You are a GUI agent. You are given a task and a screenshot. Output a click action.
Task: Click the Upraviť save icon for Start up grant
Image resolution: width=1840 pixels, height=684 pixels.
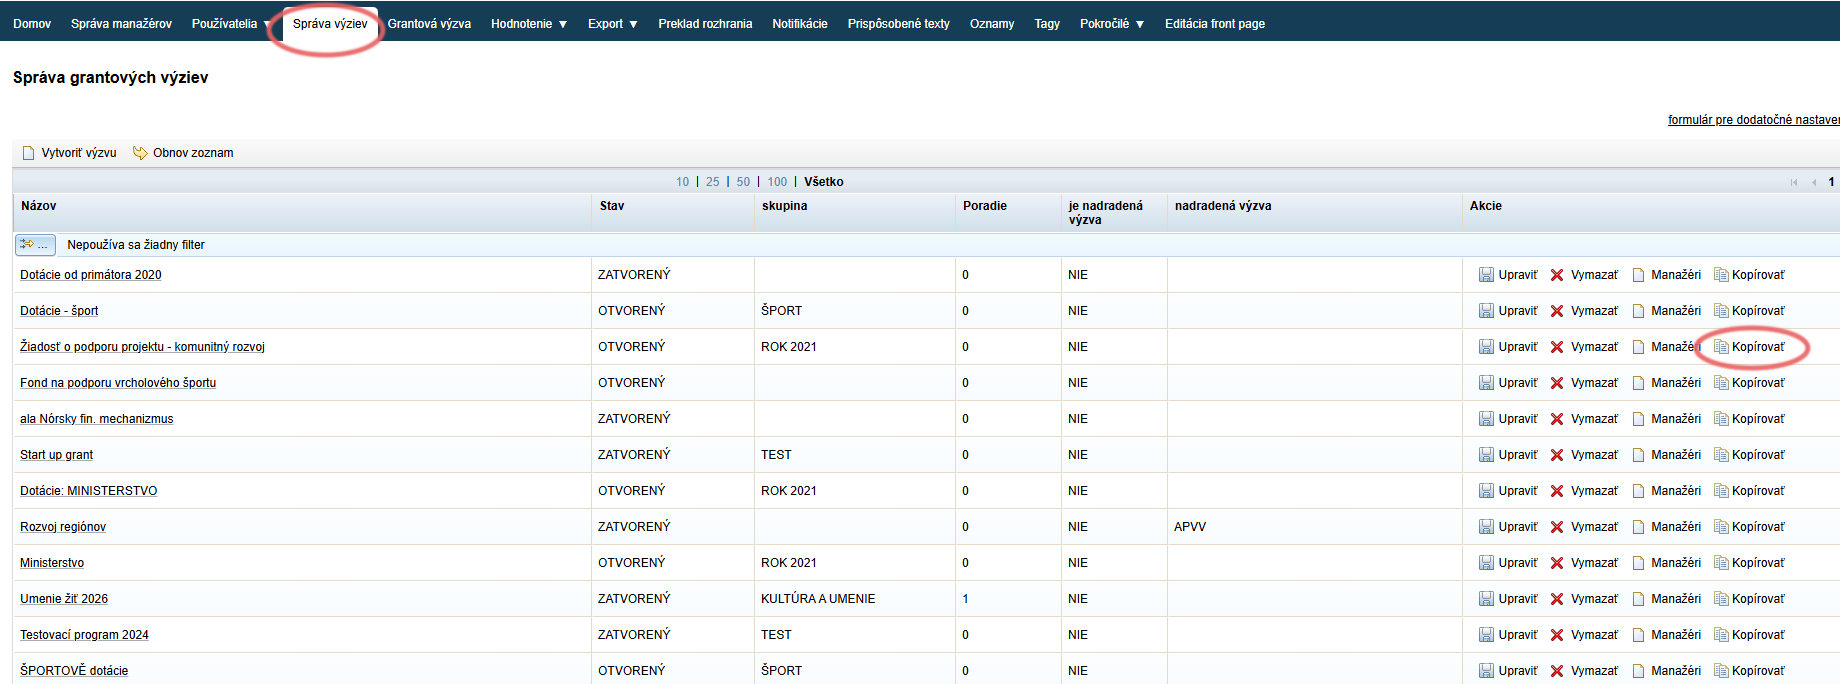click(1486, 455)
